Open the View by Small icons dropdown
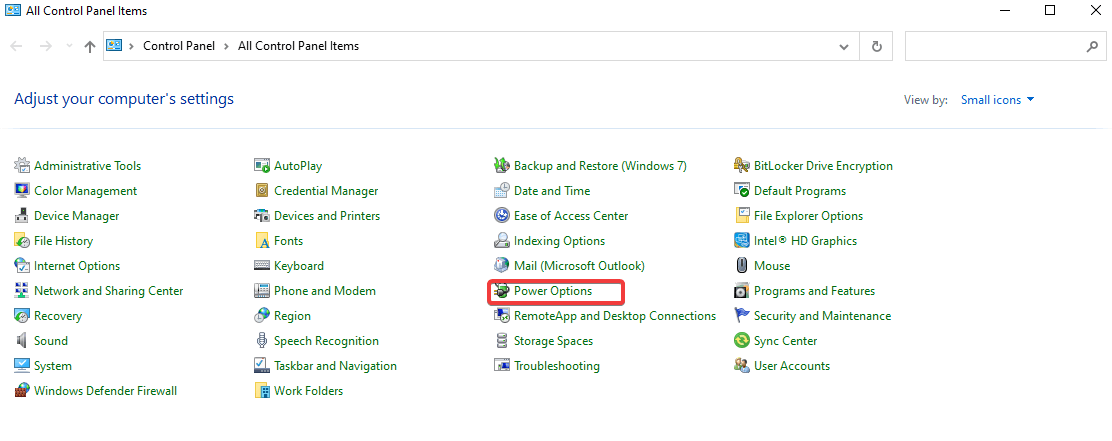Viewport: 1112px width, 441px height. click(x=998, y=100)
